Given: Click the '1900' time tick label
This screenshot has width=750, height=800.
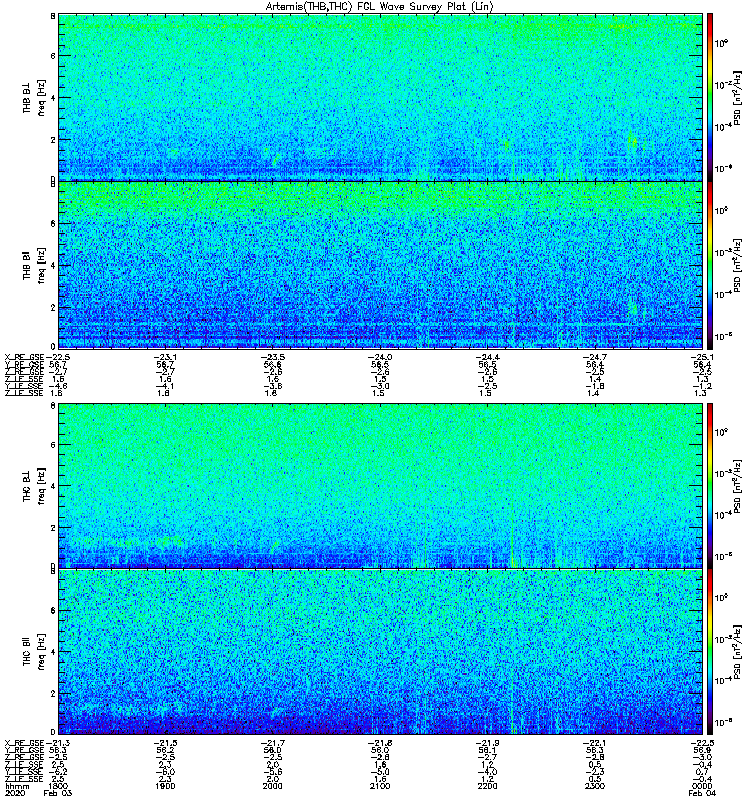Looking at the screenshot, I should pyautogui.click(x=165, y=786).
